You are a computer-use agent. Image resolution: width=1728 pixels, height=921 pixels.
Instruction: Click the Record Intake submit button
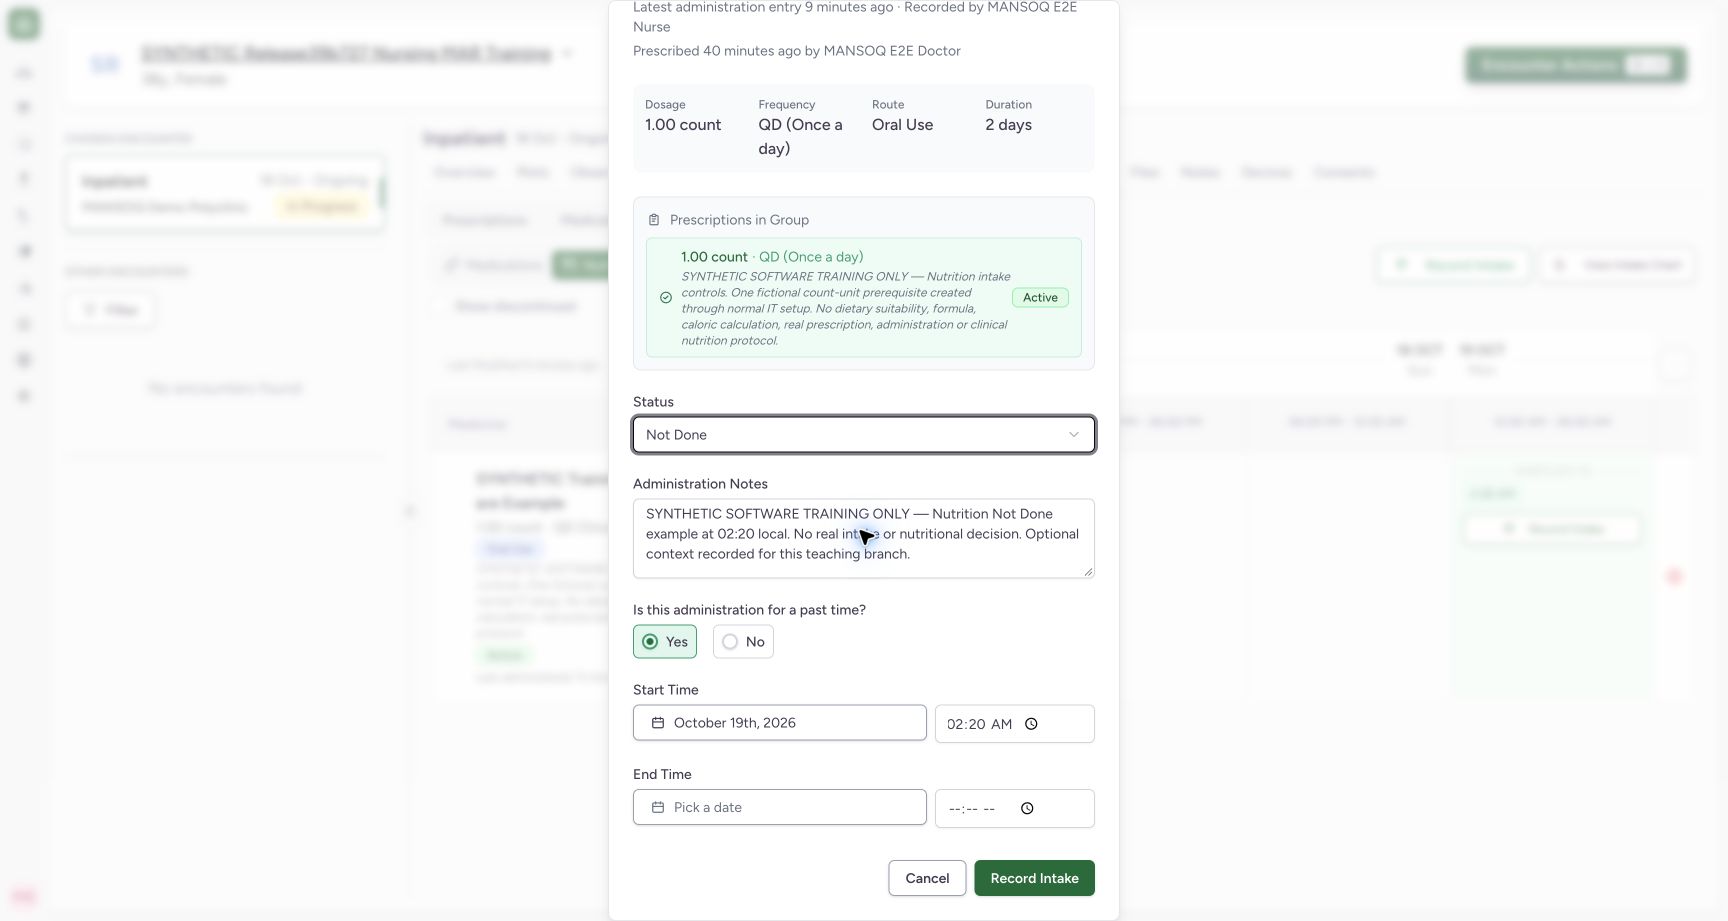click(1034, 878)
